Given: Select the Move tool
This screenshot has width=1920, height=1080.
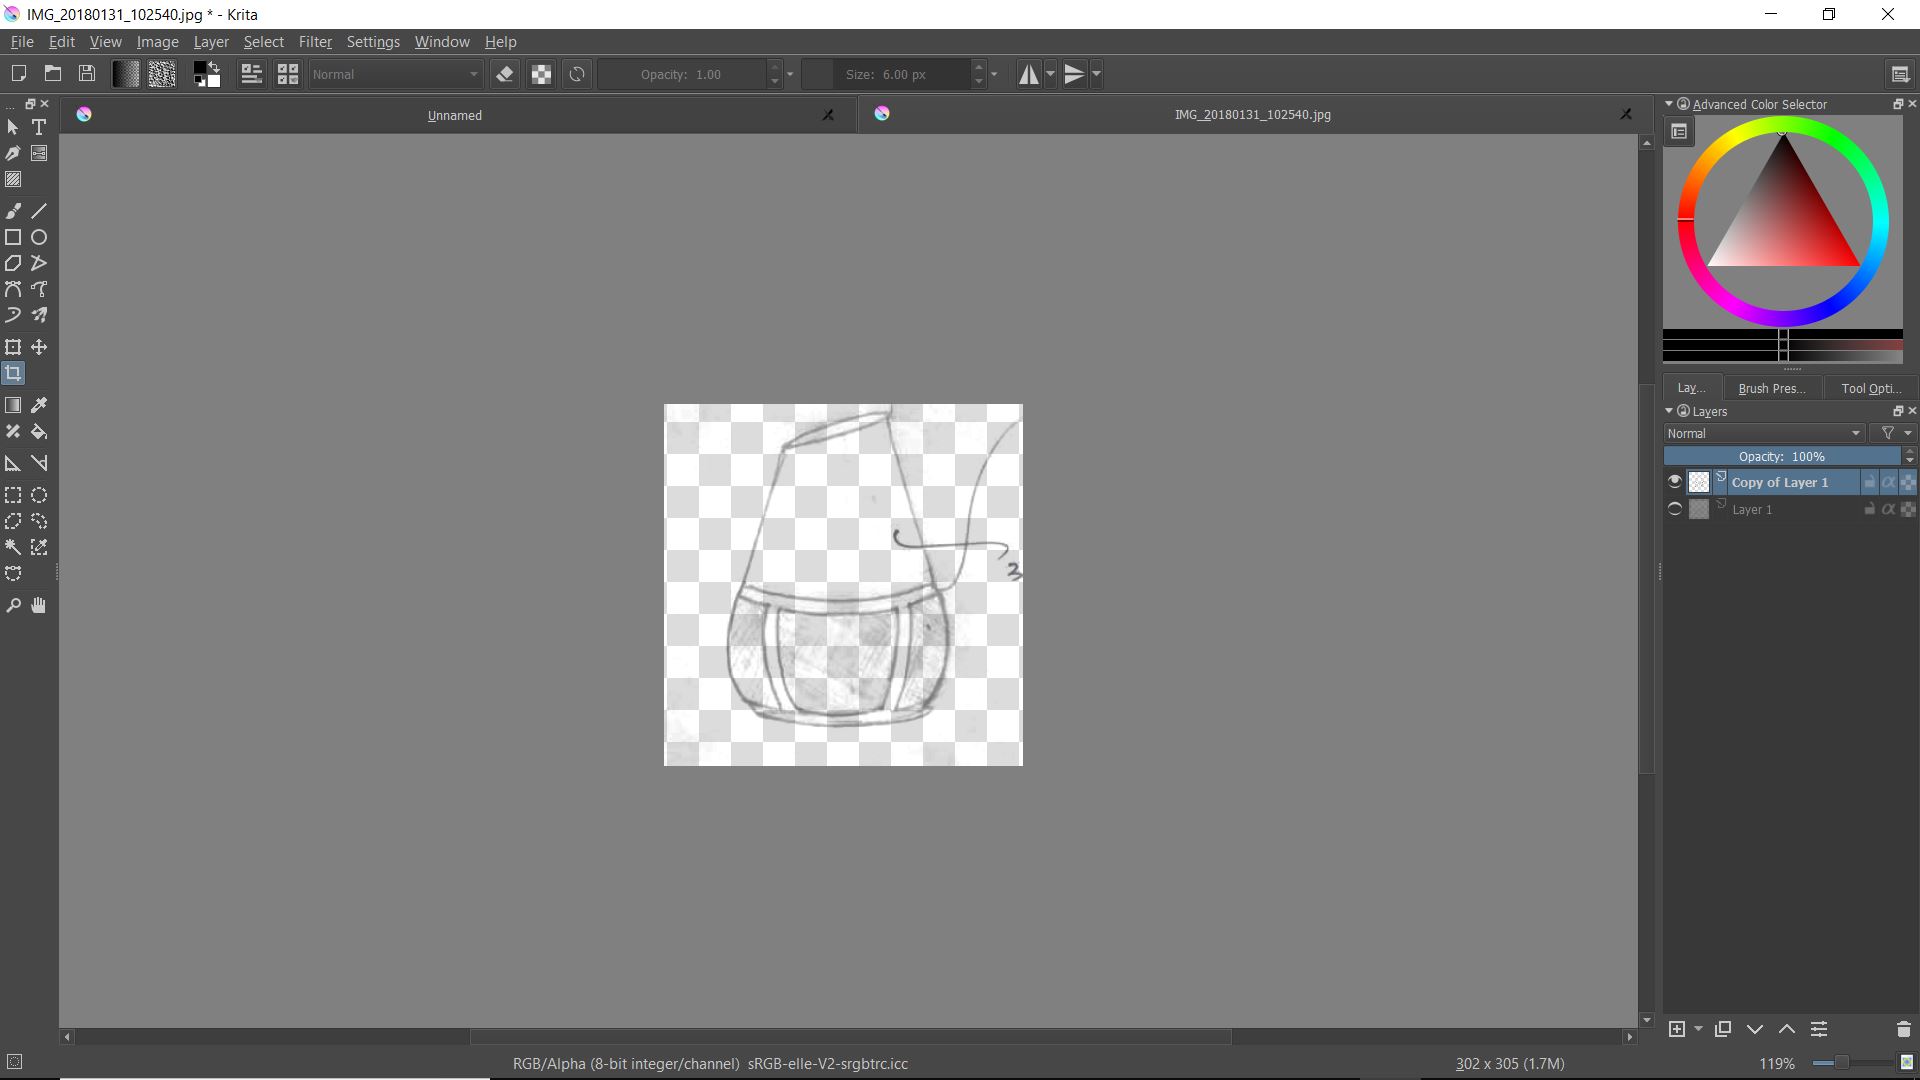Looking at the screenshot, I should coord(39,347).
